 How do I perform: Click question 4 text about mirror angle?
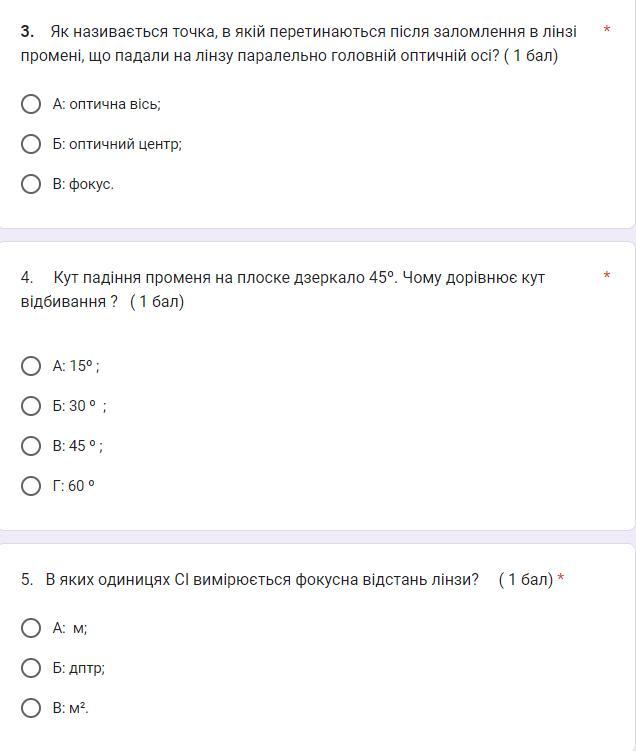(290, 289)
